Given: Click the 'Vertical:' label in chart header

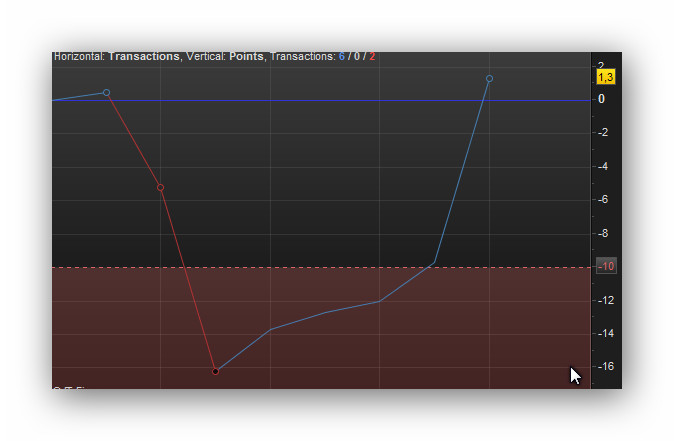Looking at the screenshot, I should coord(206,56).
